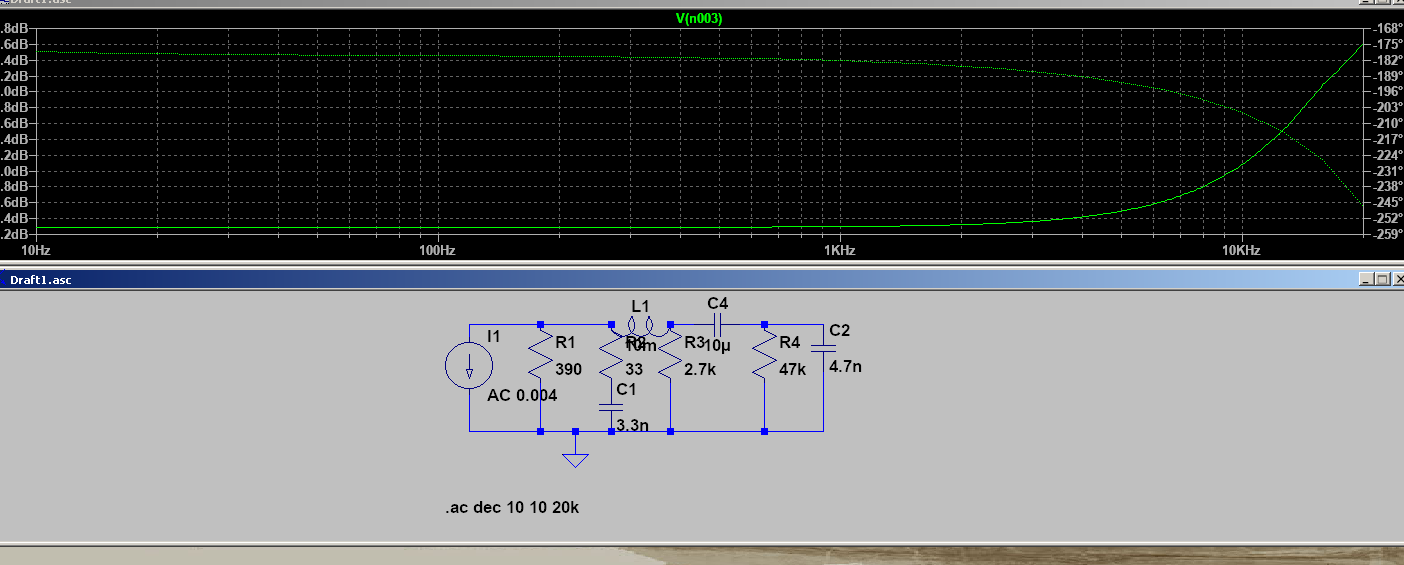The image size is (1404, 565).
Task: Click the R1 resistor label
Action: pyautogui.click(x=566, y=342)
